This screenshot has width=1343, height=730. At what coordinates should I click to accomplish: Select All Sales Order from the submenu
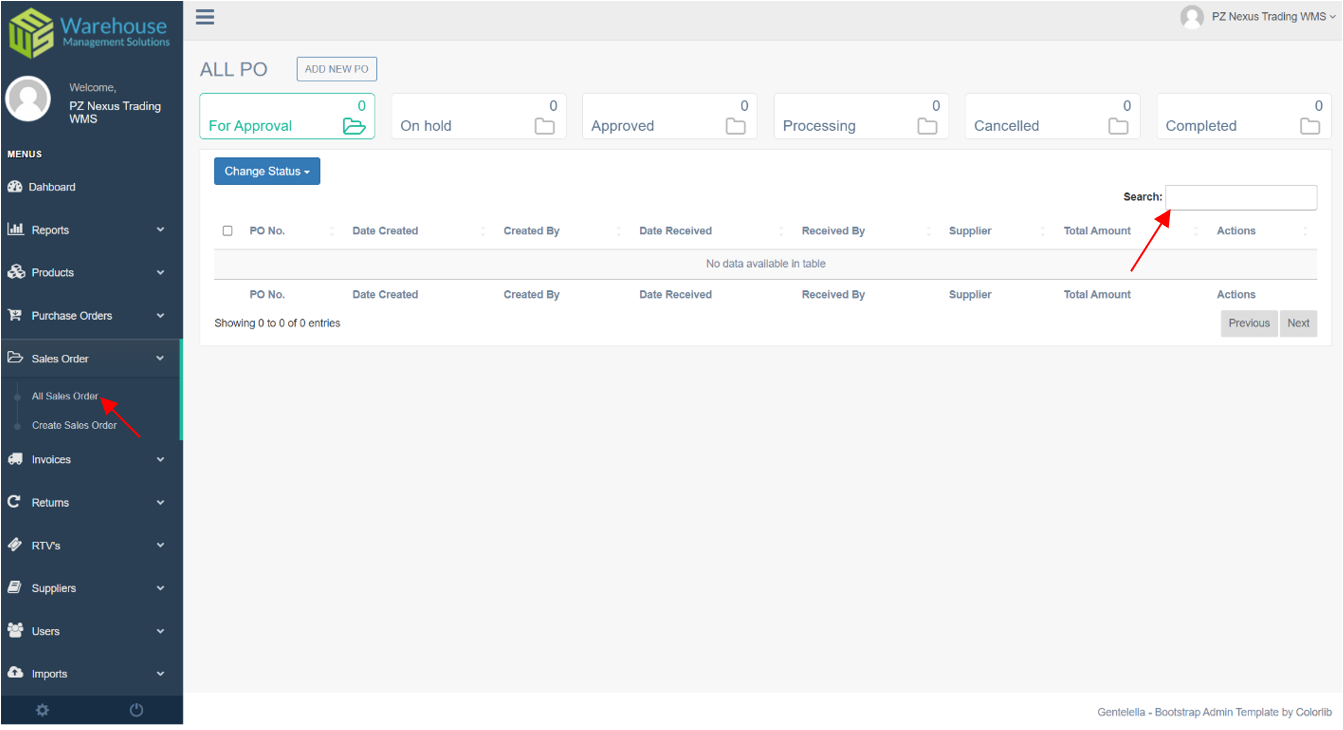[66, 396]
